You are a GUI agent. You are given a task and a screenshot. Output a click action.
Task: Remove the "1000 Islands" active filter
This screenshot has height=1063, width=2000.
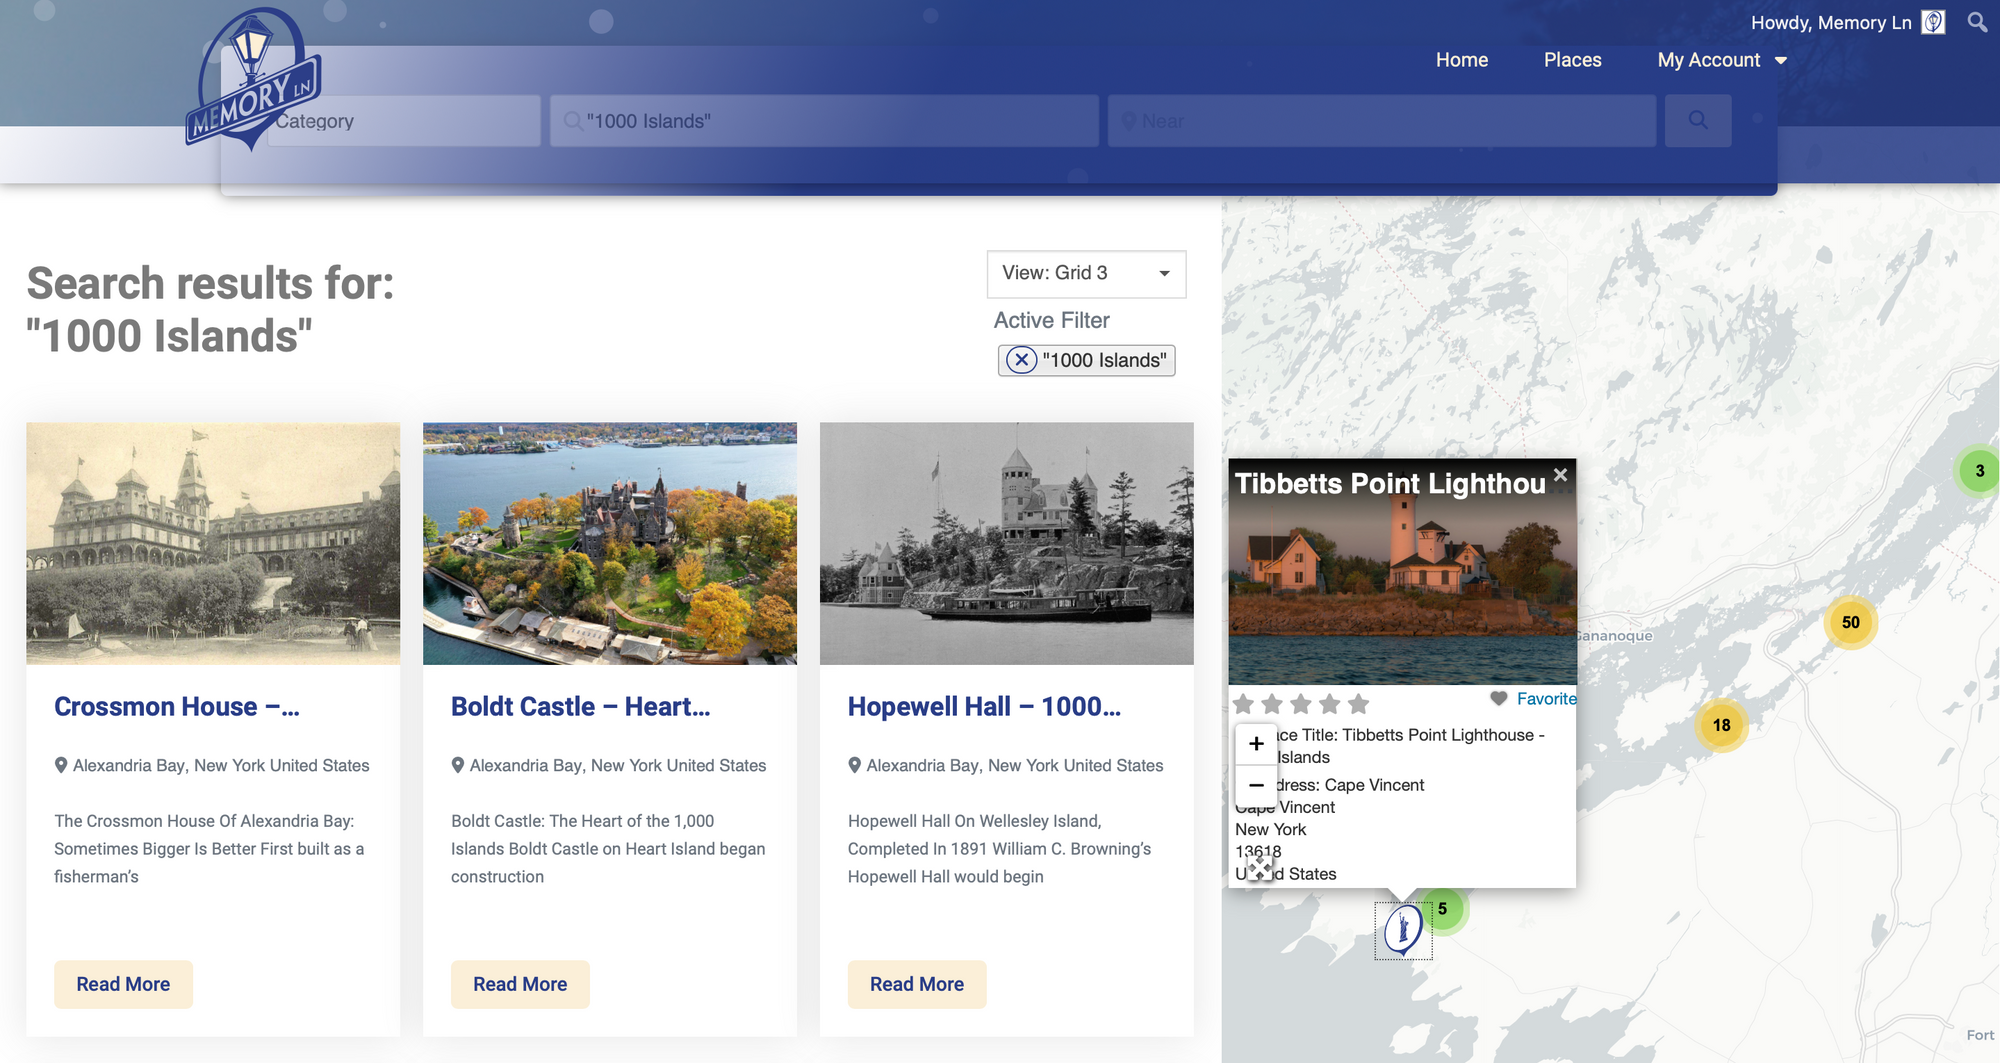click(1021, 360)
